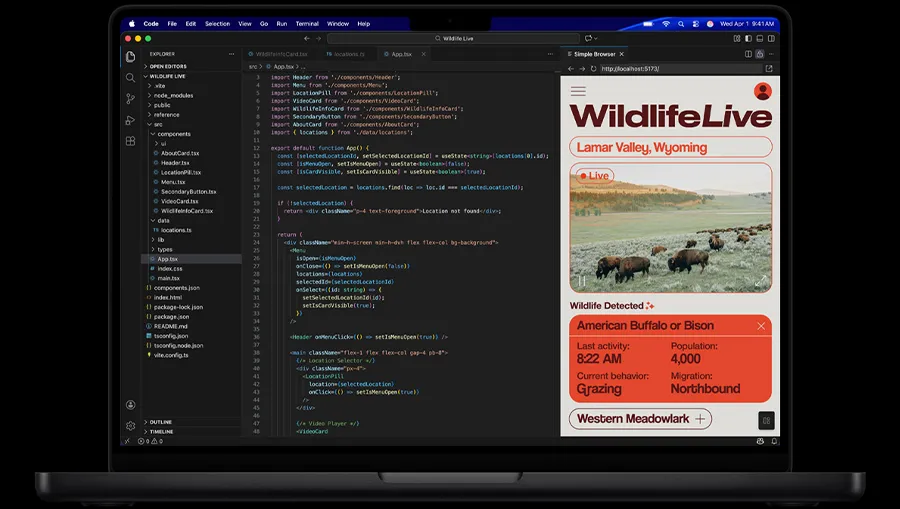Close the American Buffalo info card
Viewport: 900px width, 509px height.
click(x=761, y=326)
